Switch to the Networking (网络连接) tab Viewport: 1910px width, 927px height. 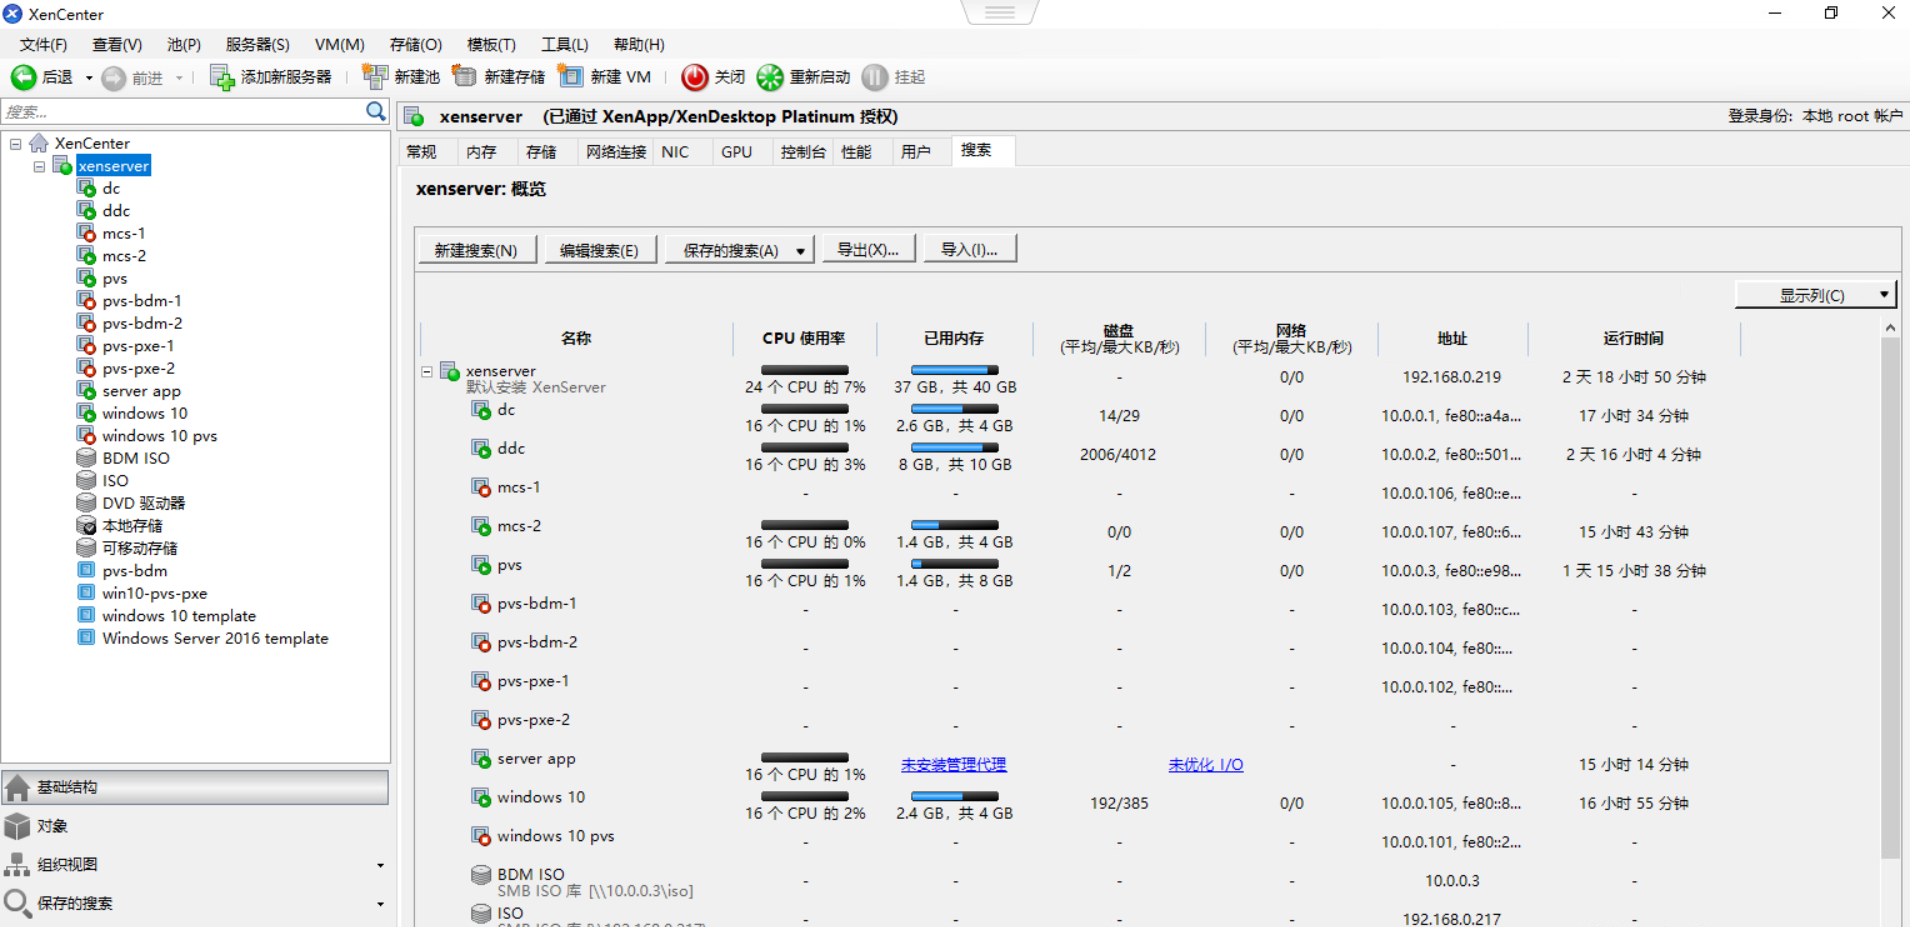coord(616,152)
